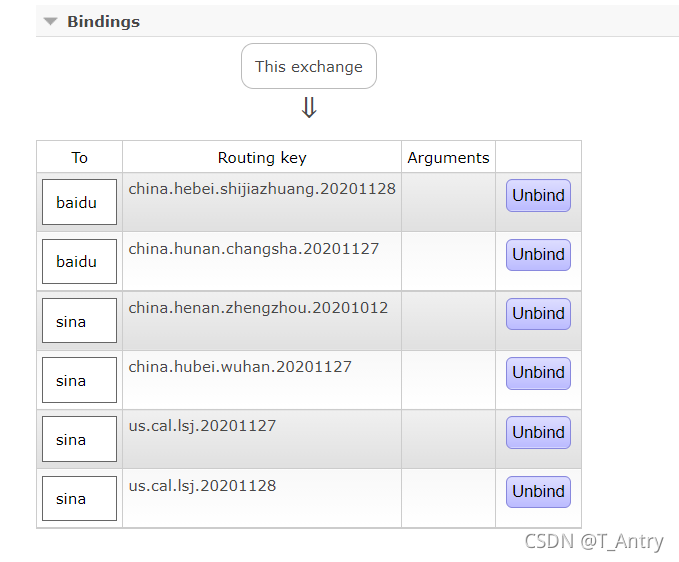Click the downward double arrow icon

coord(309,107)
